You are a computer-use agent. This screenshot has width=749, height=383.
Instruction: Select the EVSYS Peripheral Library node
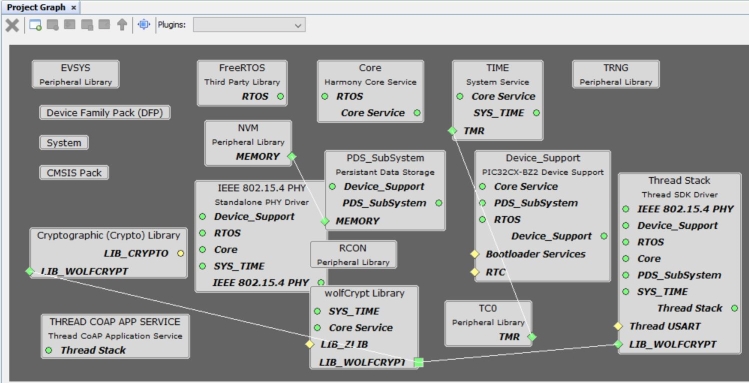click(x=75, y=74)
